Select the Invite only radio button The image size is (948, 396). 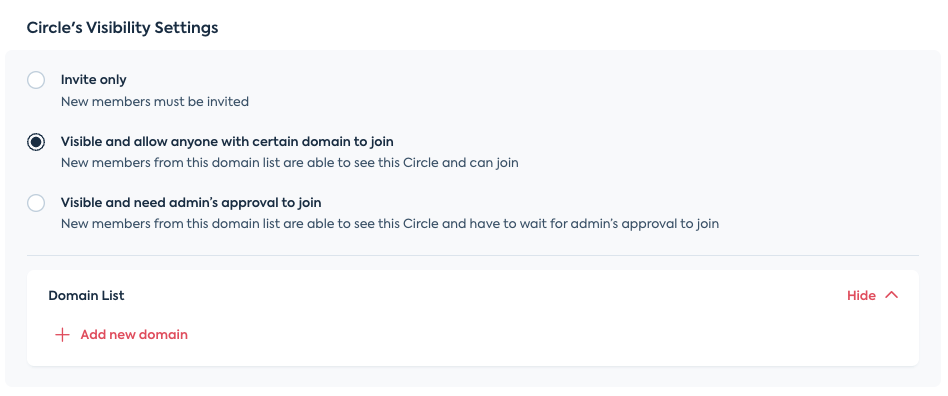coord(36,80)
